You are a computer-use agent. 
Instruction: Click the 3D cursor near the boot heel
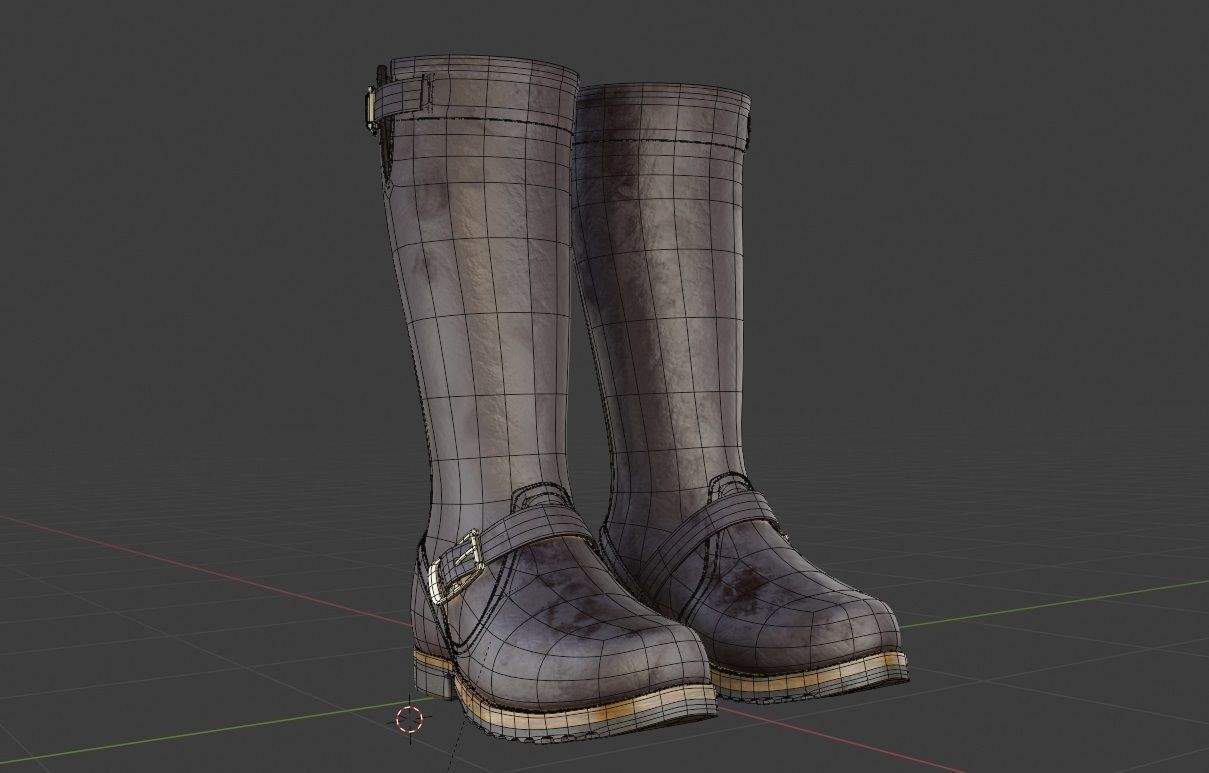pyautogui.click(x=410, y=719)
